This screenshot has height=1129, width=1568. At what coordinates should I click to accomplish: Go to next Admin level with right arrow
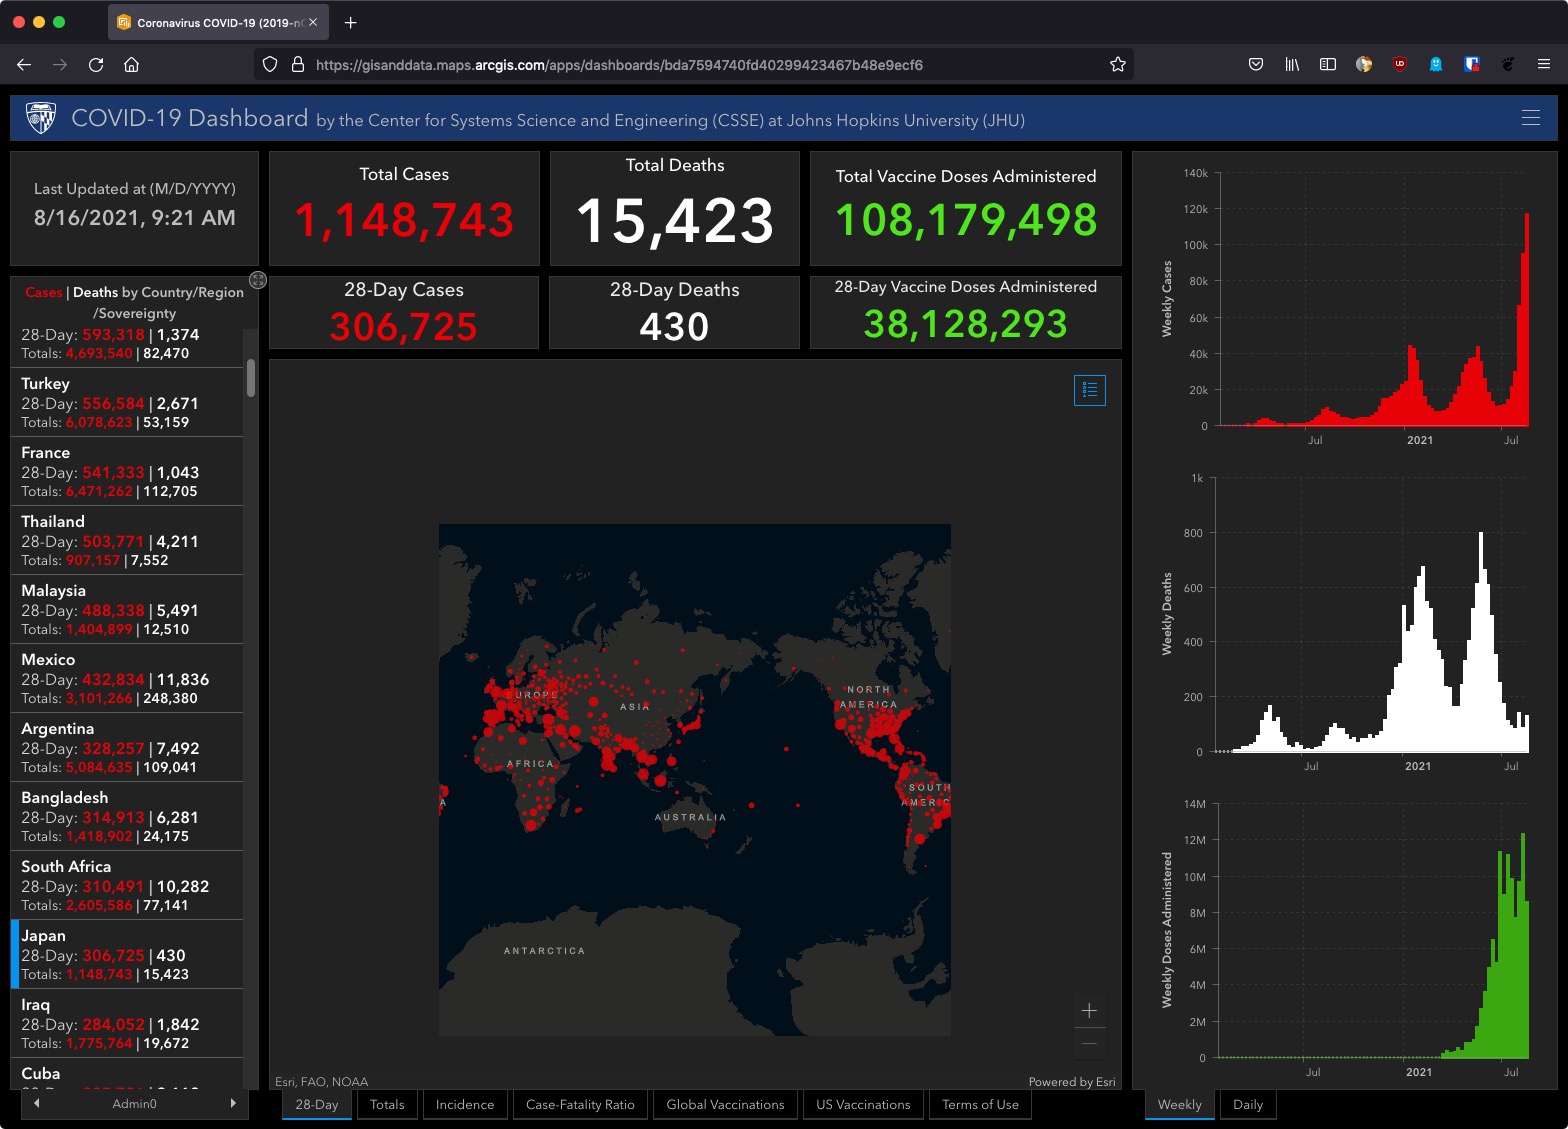pos(232,1103)
